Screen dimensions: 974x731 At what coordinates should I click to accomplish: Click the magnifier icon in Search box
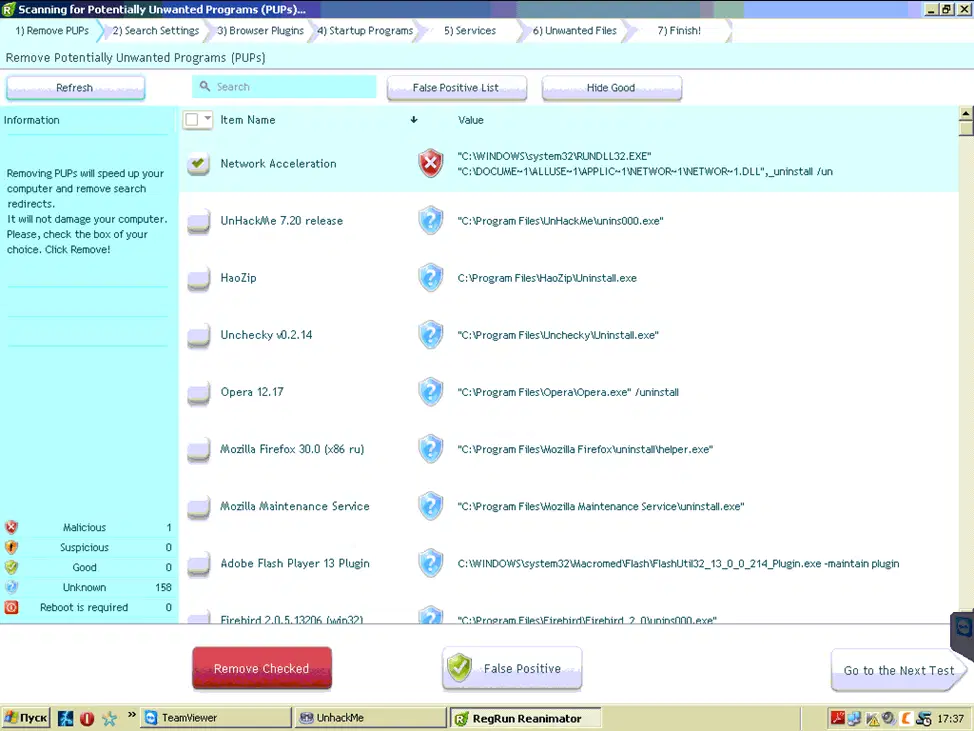[x=204, y=86]
